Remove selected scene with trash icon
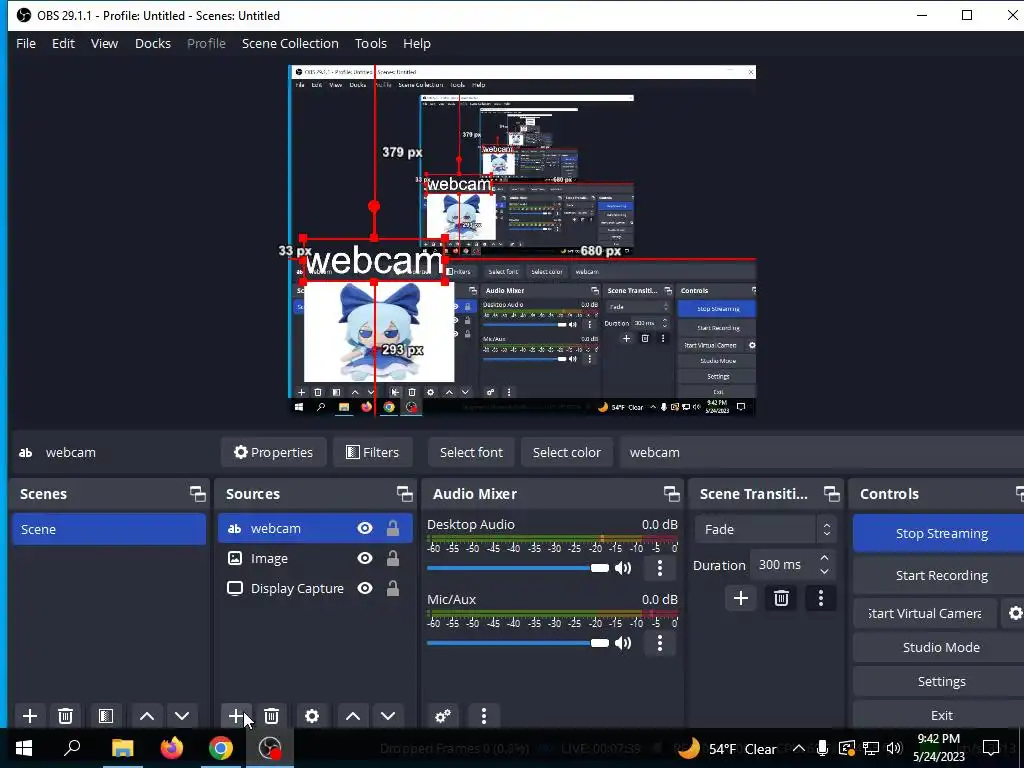 [x=65, y=716]
